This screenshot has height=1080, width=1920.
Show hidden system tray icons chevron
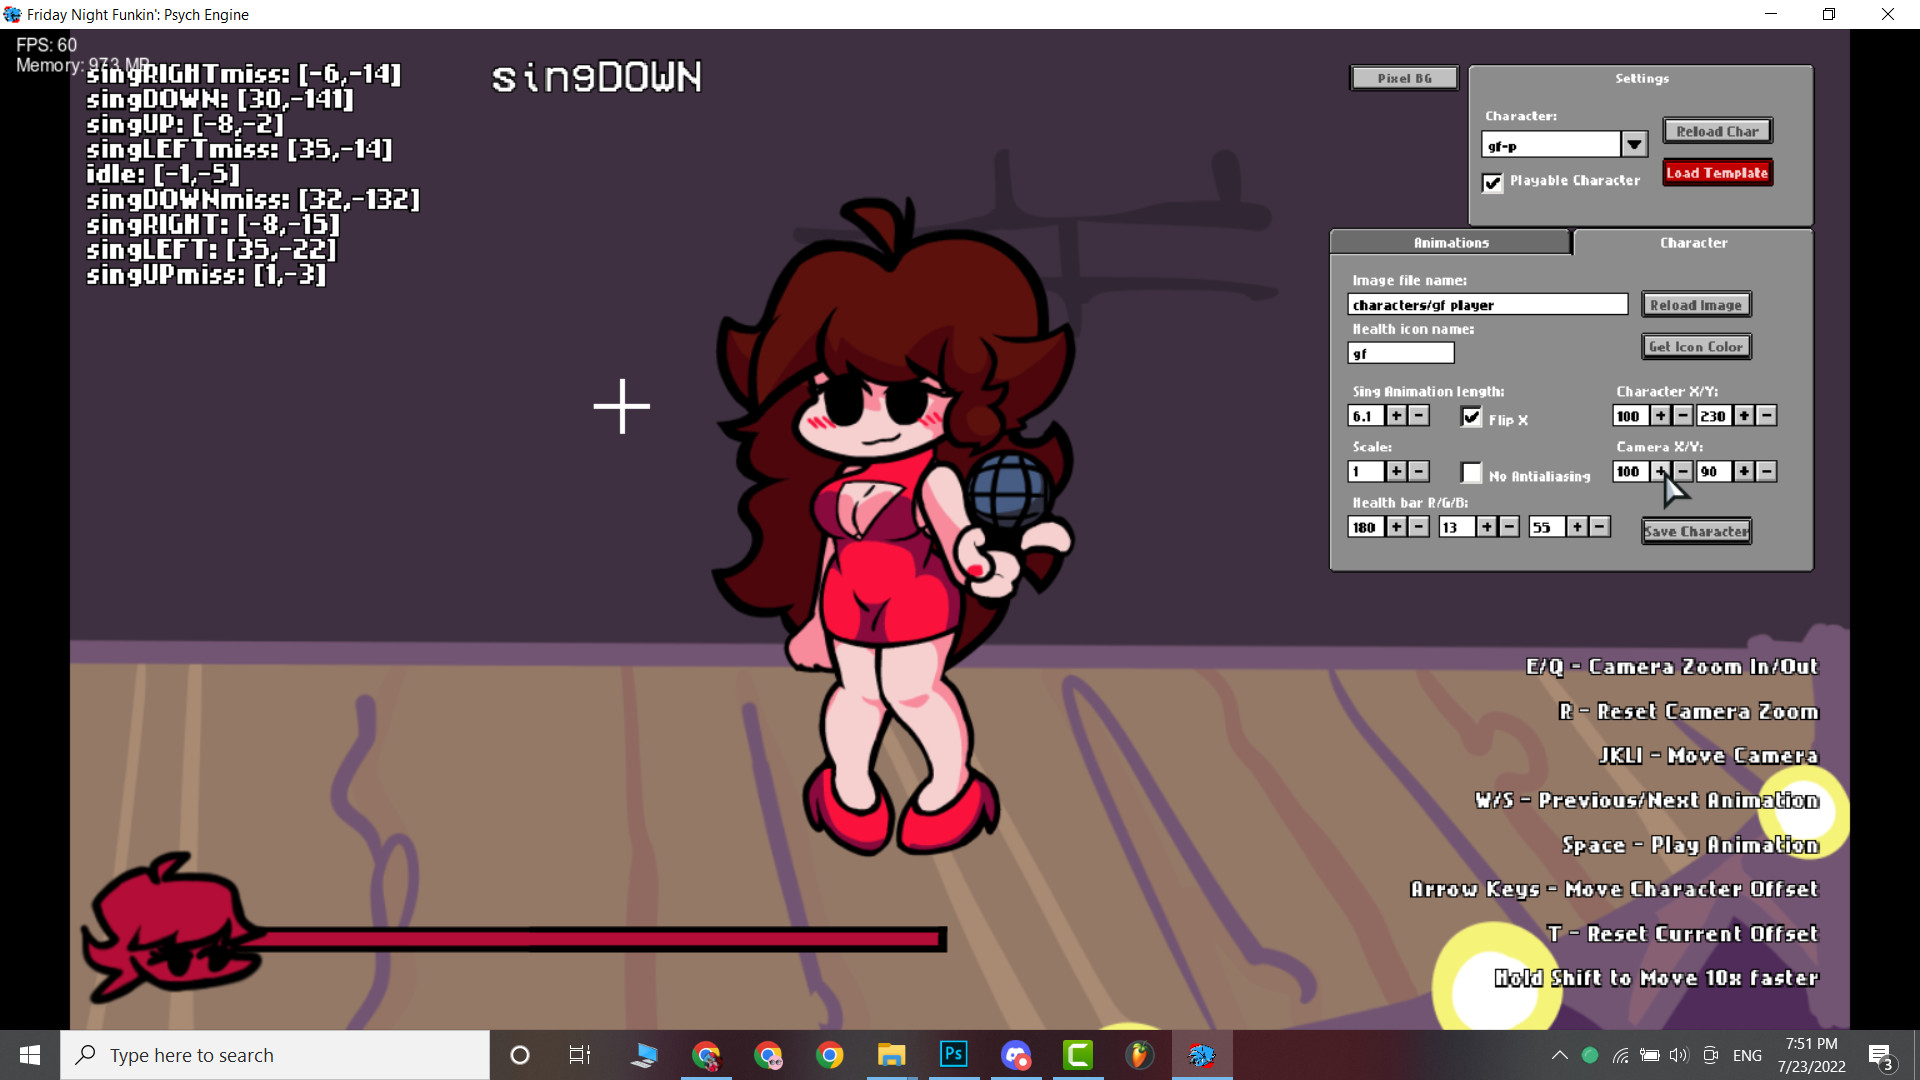1559,1055
